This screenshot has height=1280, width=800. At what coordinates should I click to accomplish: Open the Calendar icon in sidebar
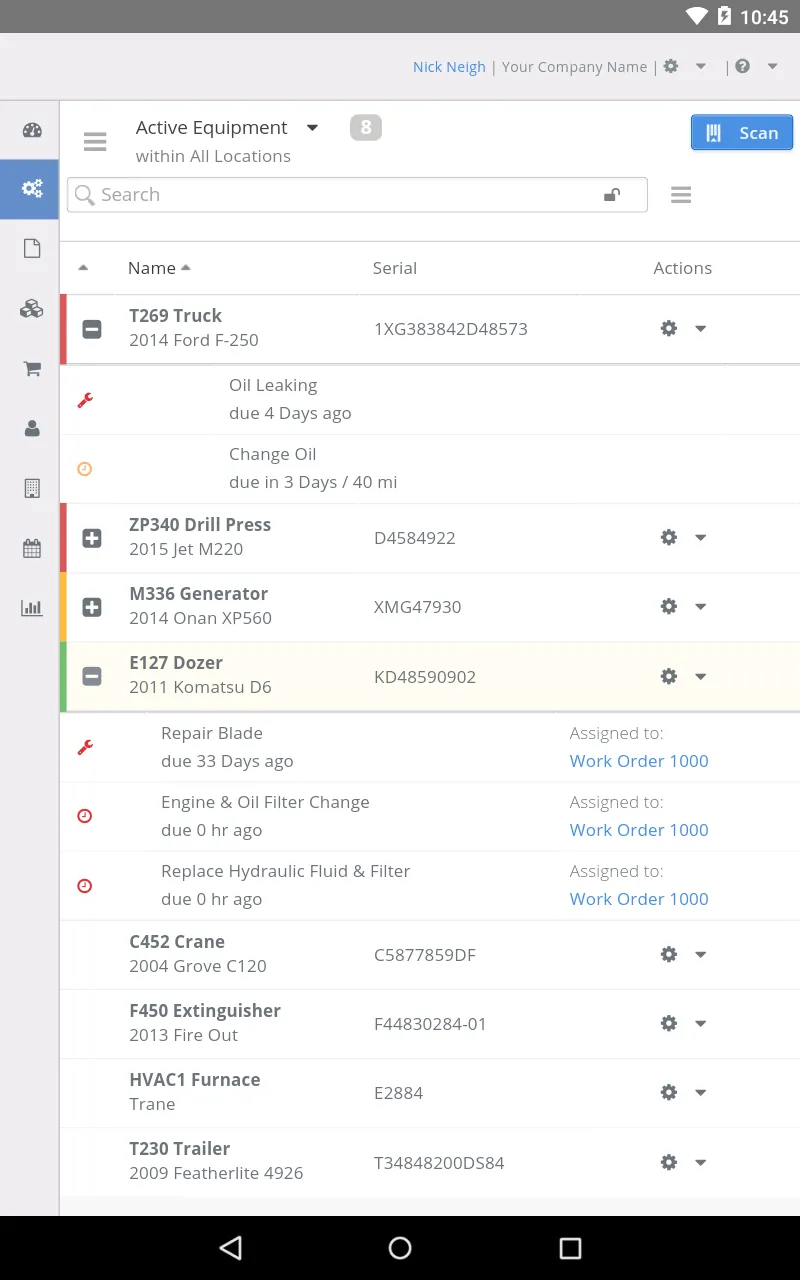click(31, 548)
